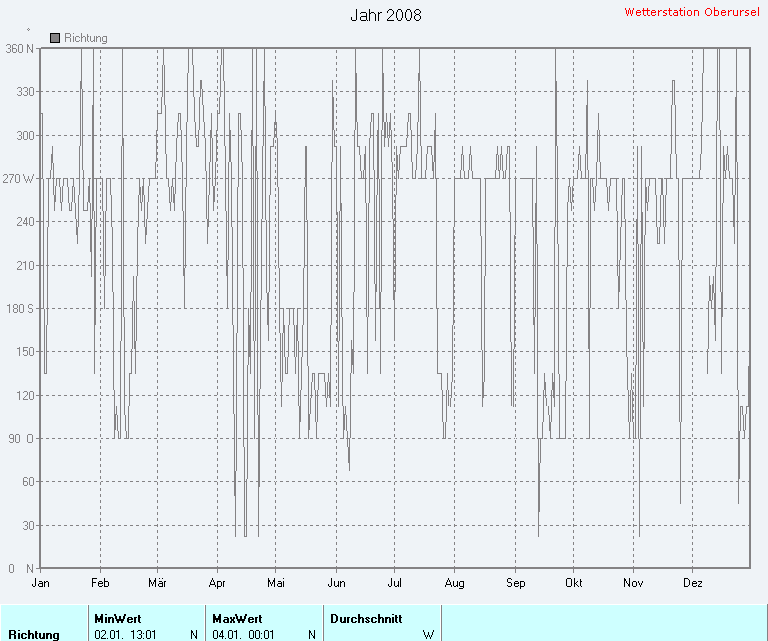Click the '180 S' y-axis label
The height and width of the screenshot is (641, 768).
pyautogui.click(x=20, y=309)
